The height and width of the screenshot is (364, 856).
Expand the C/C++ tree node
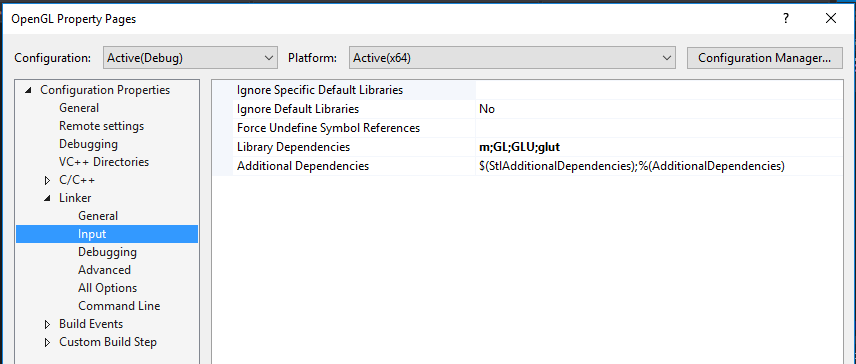[47, 181]
